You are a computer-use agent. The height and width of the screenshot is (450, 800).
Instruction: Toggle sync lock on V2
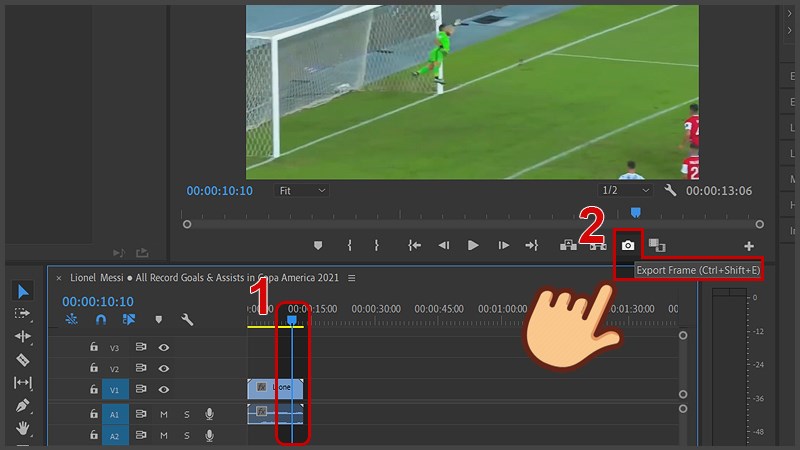(141, 368)
